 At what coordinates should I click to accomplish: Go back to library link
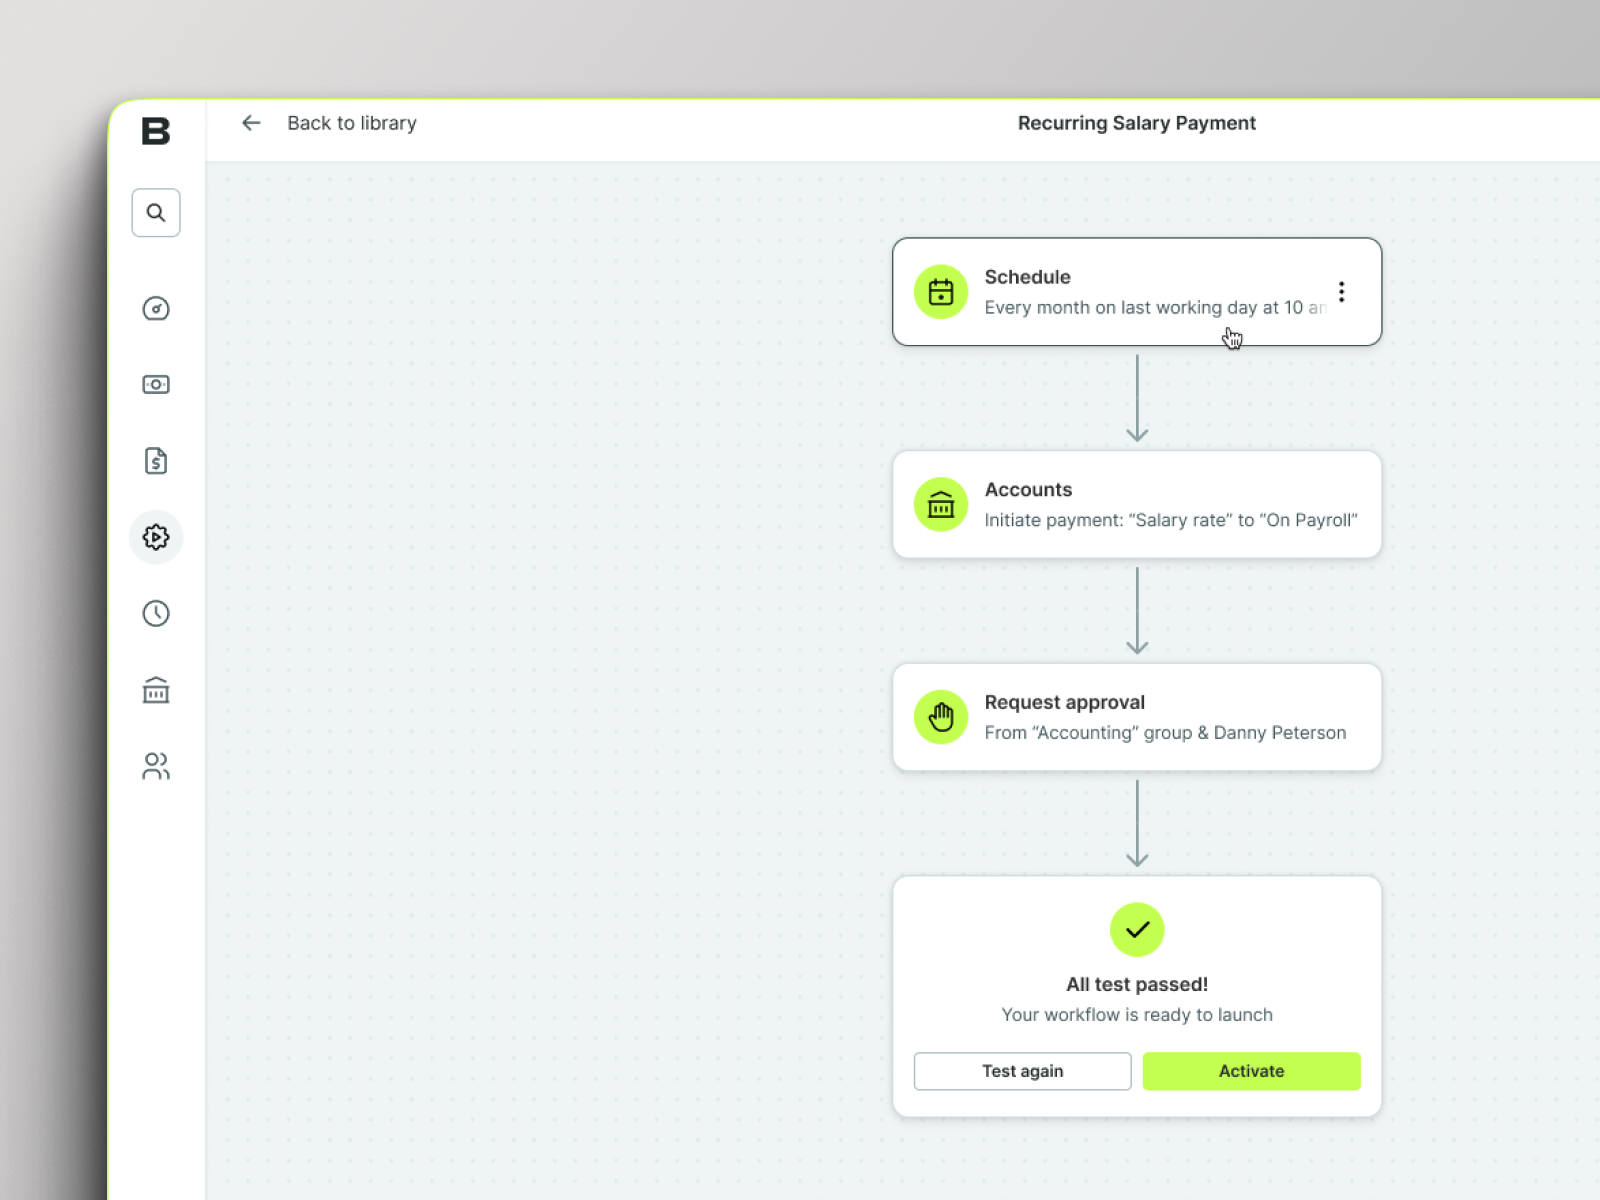tap(352, 123)
